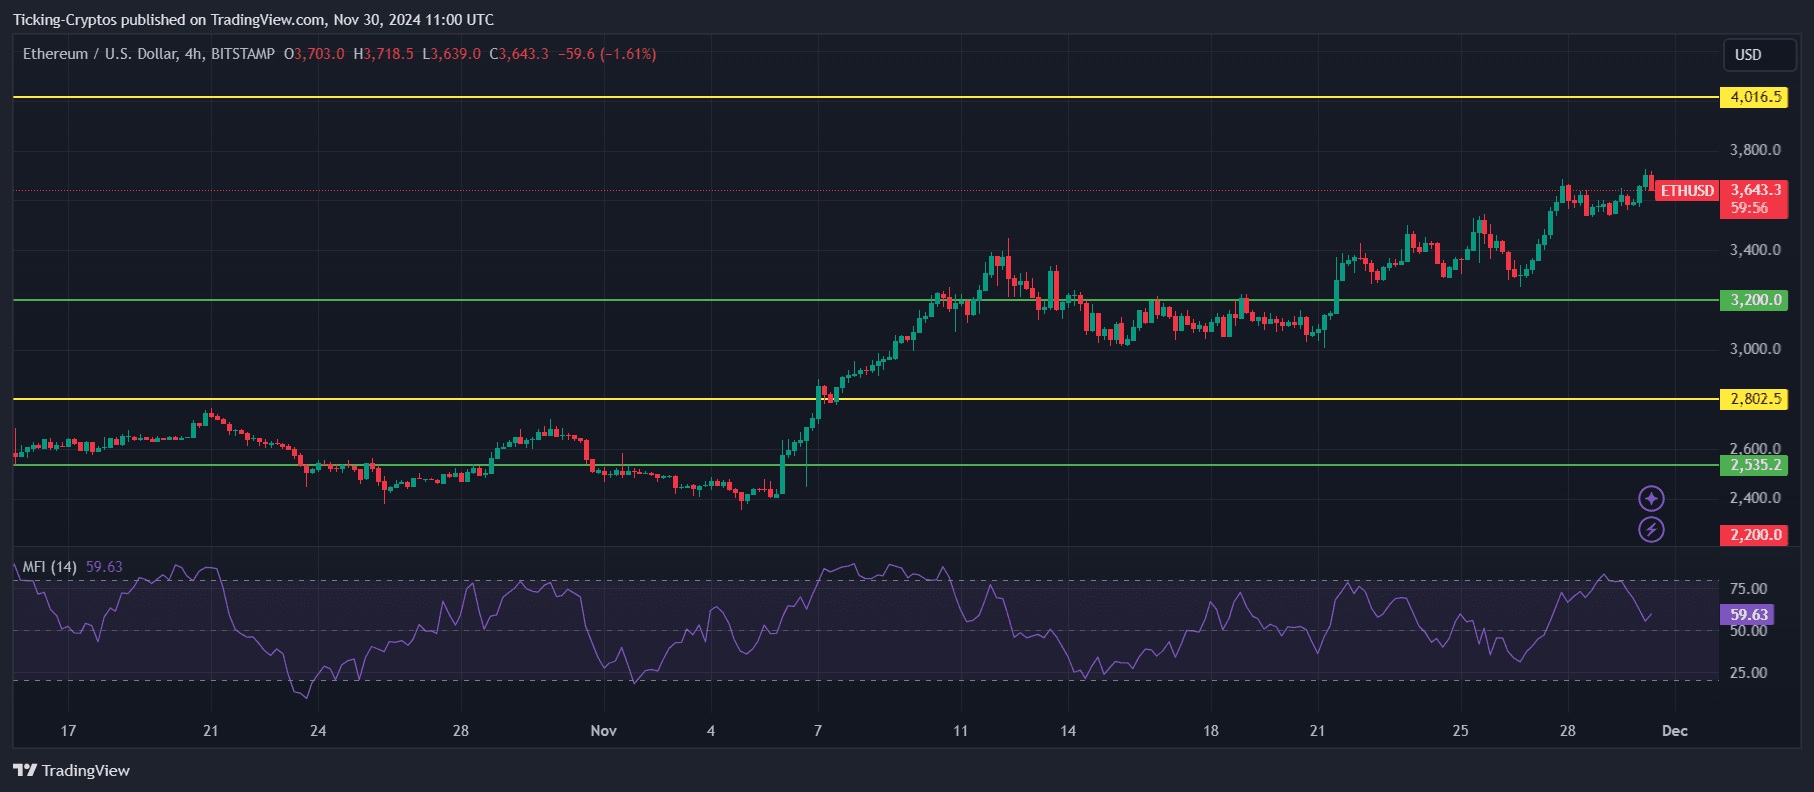Select the 3,200.0 green price label

tap(1755, 300)
